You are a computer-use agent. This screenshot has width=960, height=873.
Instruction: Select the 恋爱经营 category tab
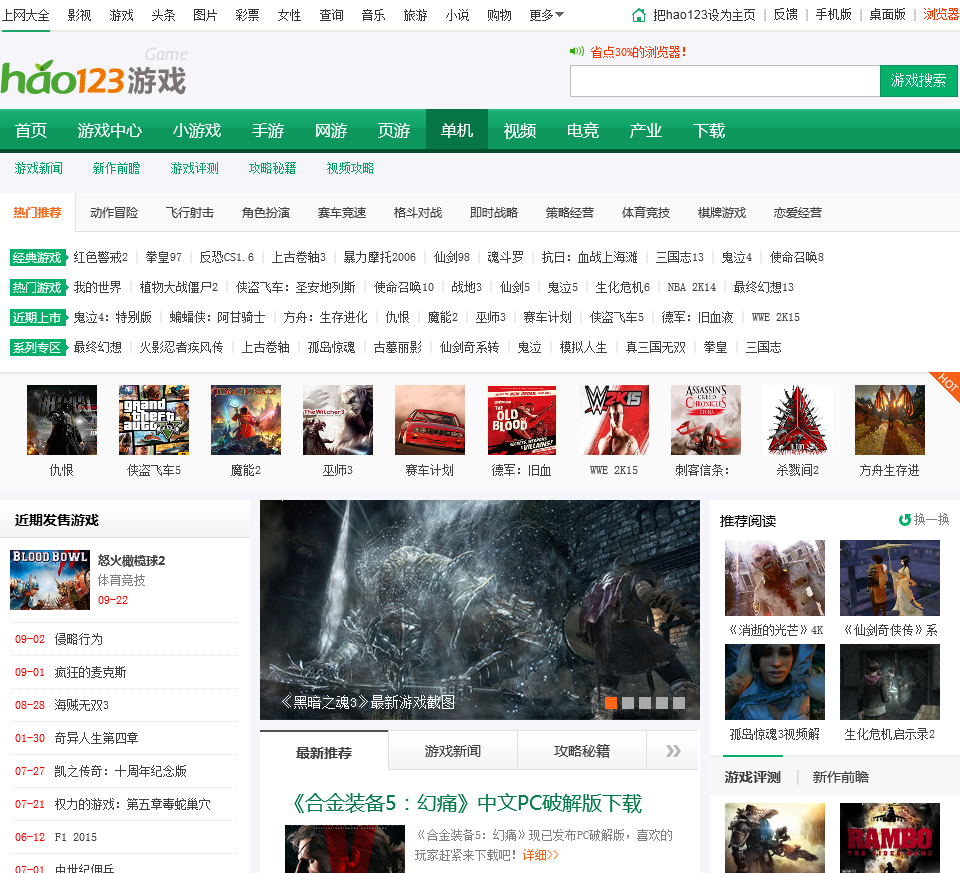click(798, 212)
